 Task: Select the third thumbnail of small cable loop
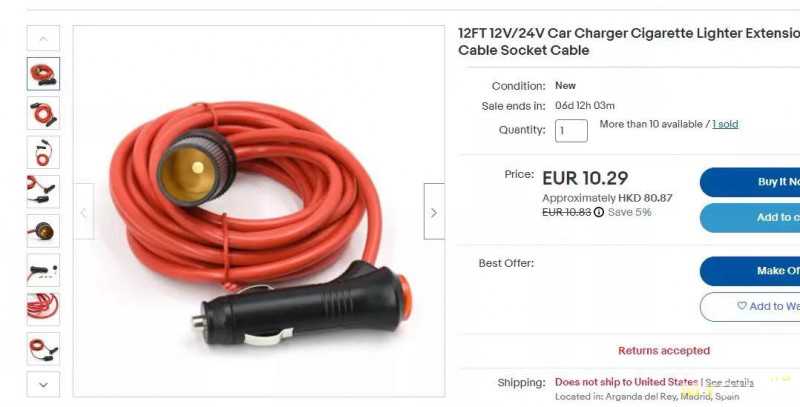point(43,152)
